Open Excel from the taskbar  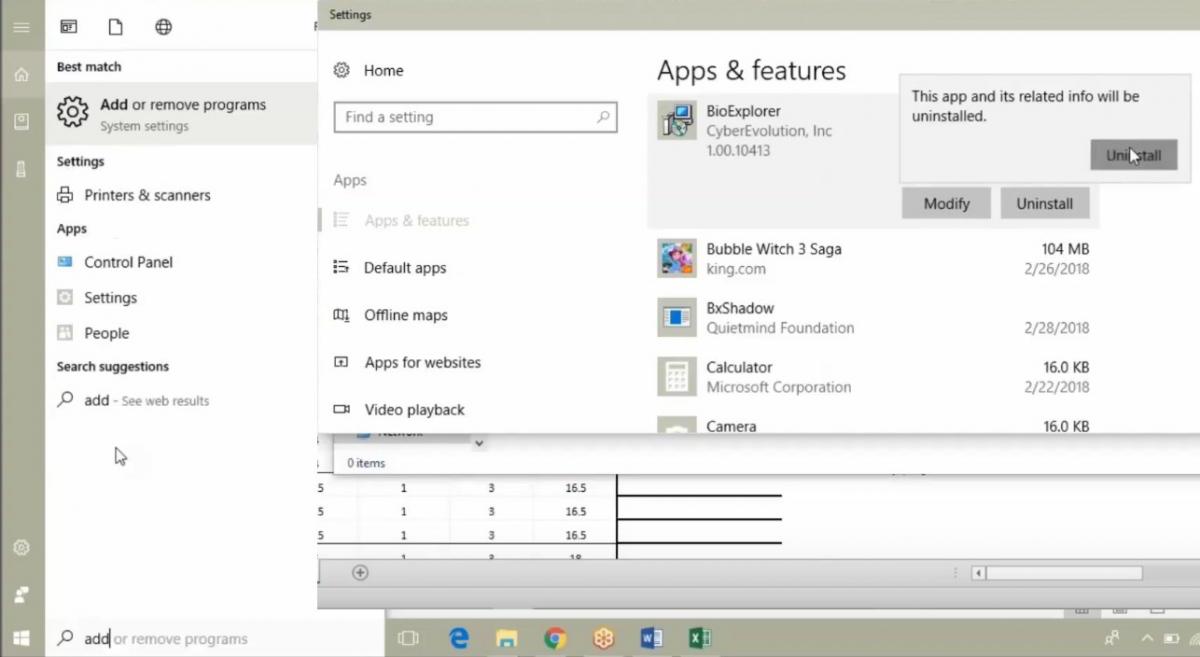[699, 638]
